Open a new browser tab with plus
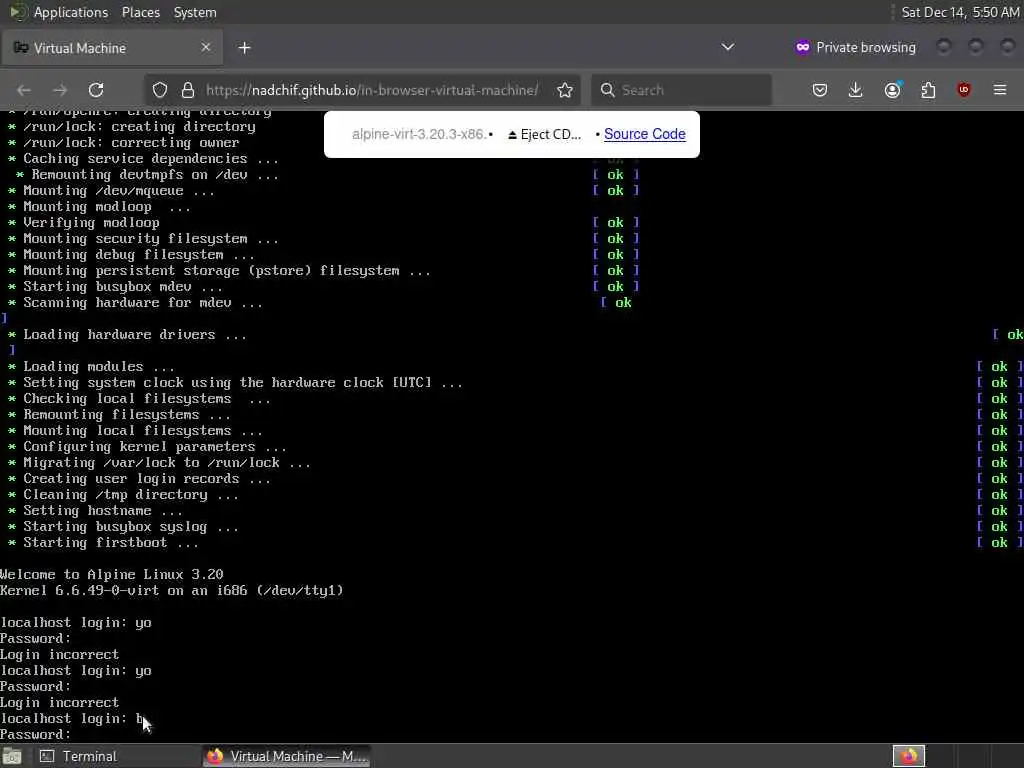The height and width of the screenshot is (768, 1024). click(244, 48)
